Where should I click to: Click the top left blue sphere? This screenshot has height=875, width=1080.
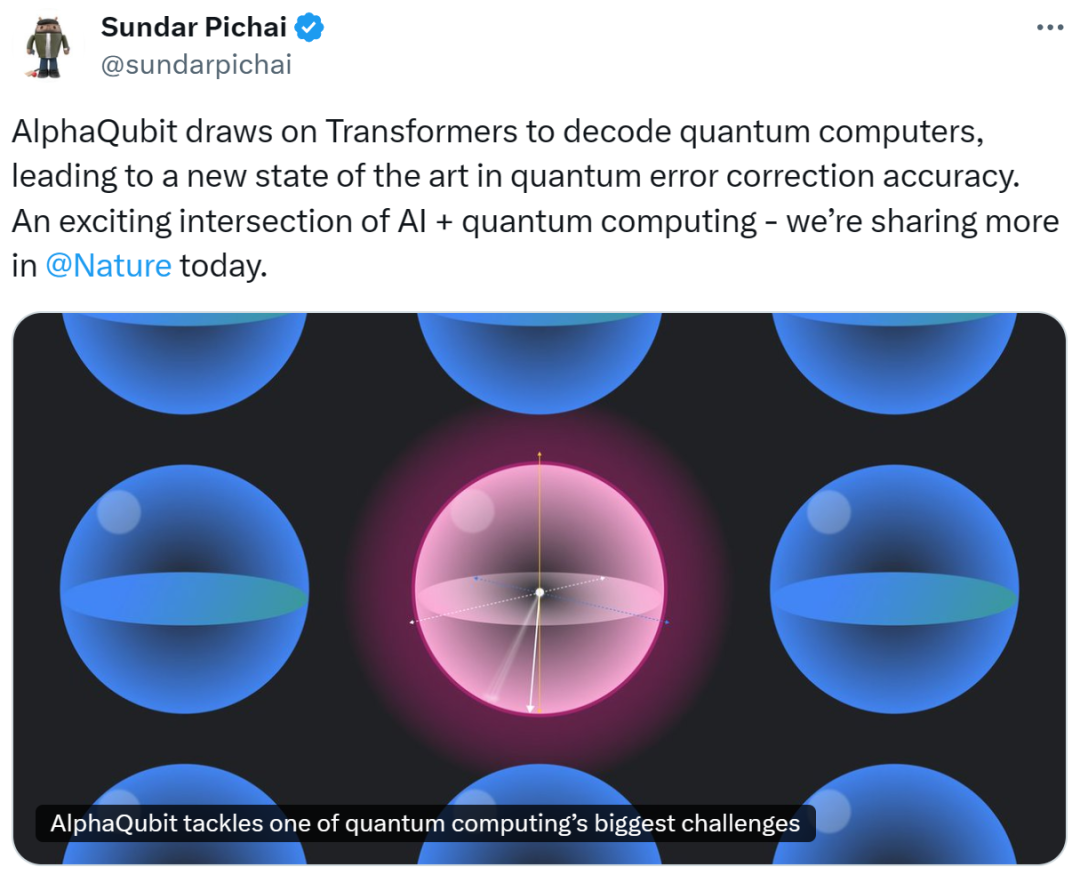(185, 362)
